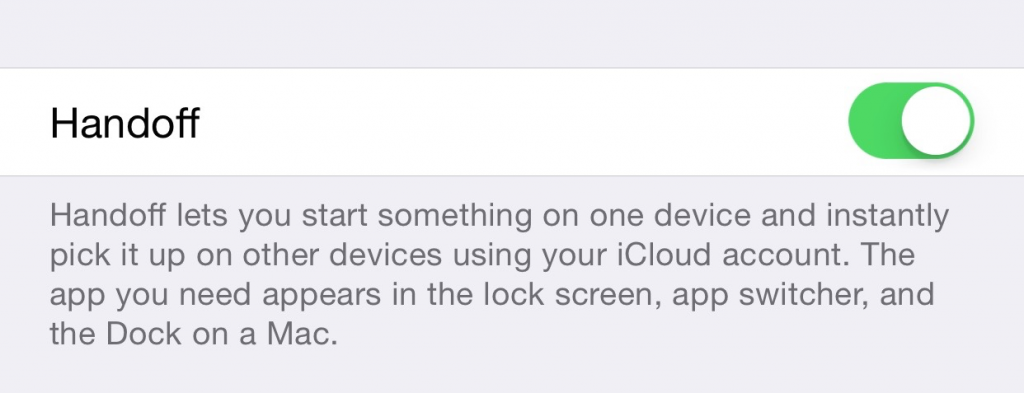Click the green track of the Handoff switch

coord(874,121)
